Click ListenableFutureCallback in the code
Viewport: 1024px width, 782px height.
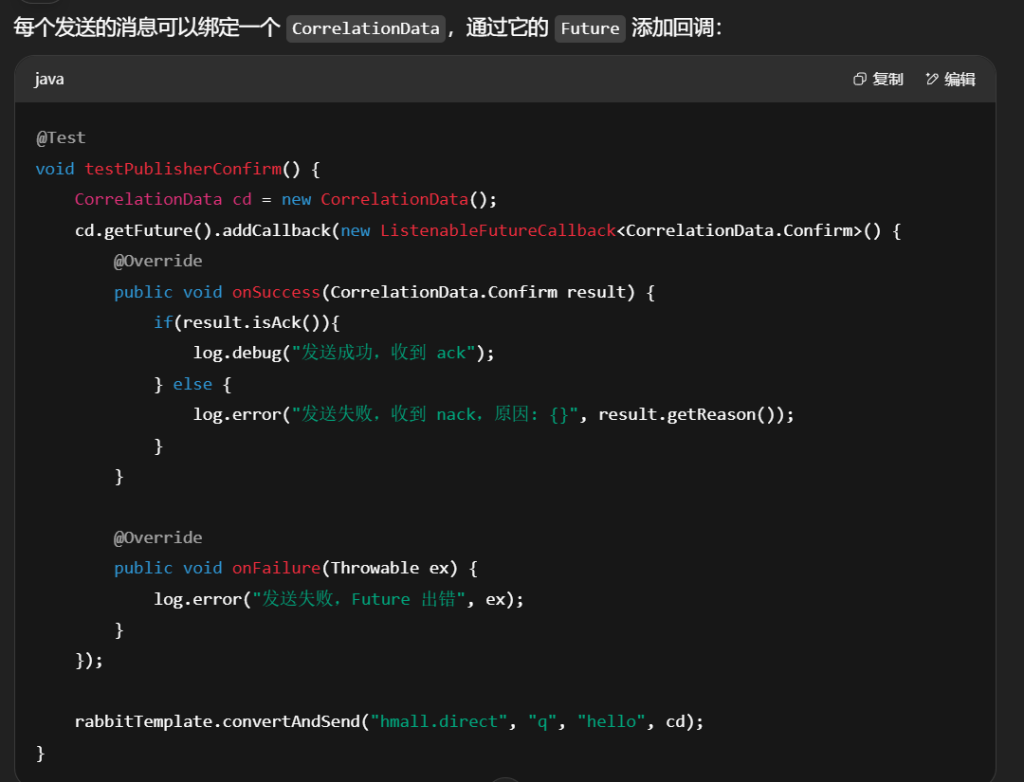point(497,230)
